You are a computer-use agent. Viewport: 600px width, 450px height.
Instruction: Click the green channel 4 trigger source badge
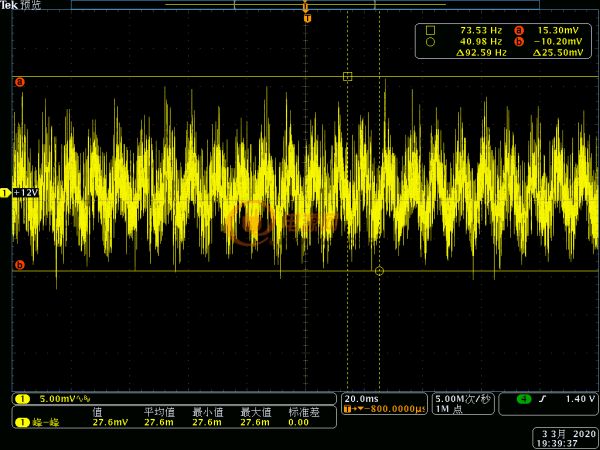[x=524, y=399]
